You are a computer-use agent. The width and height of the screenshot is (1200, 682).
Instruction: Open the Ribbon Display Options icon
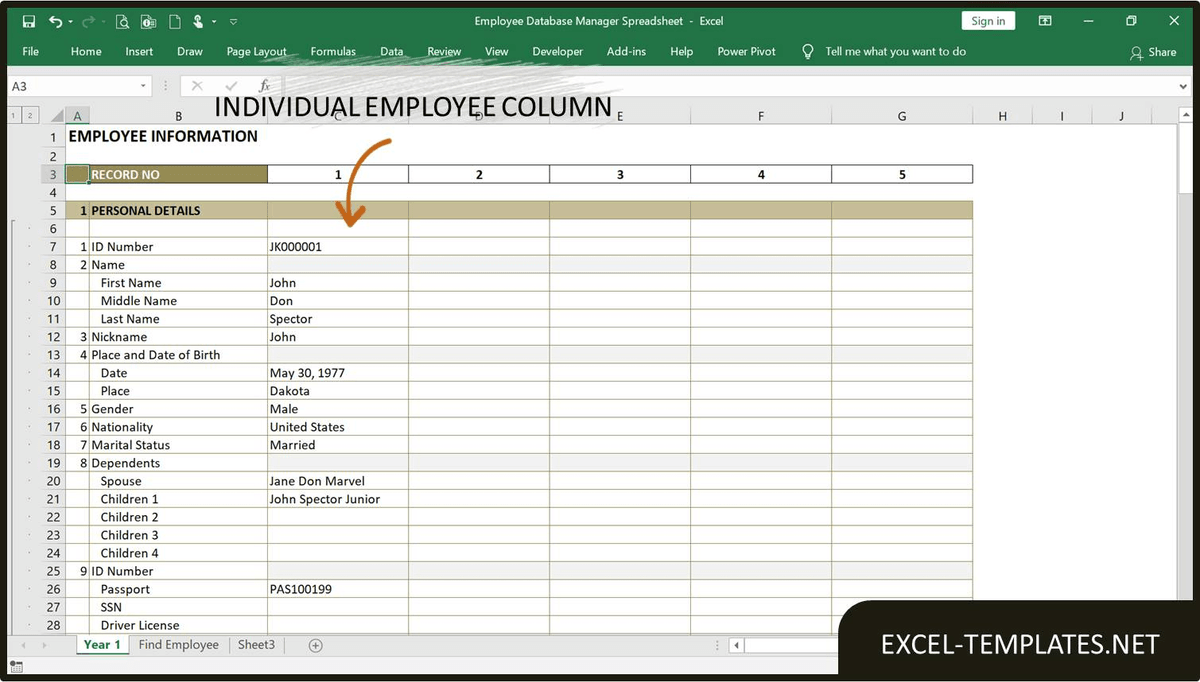(x=1044, y=21)
